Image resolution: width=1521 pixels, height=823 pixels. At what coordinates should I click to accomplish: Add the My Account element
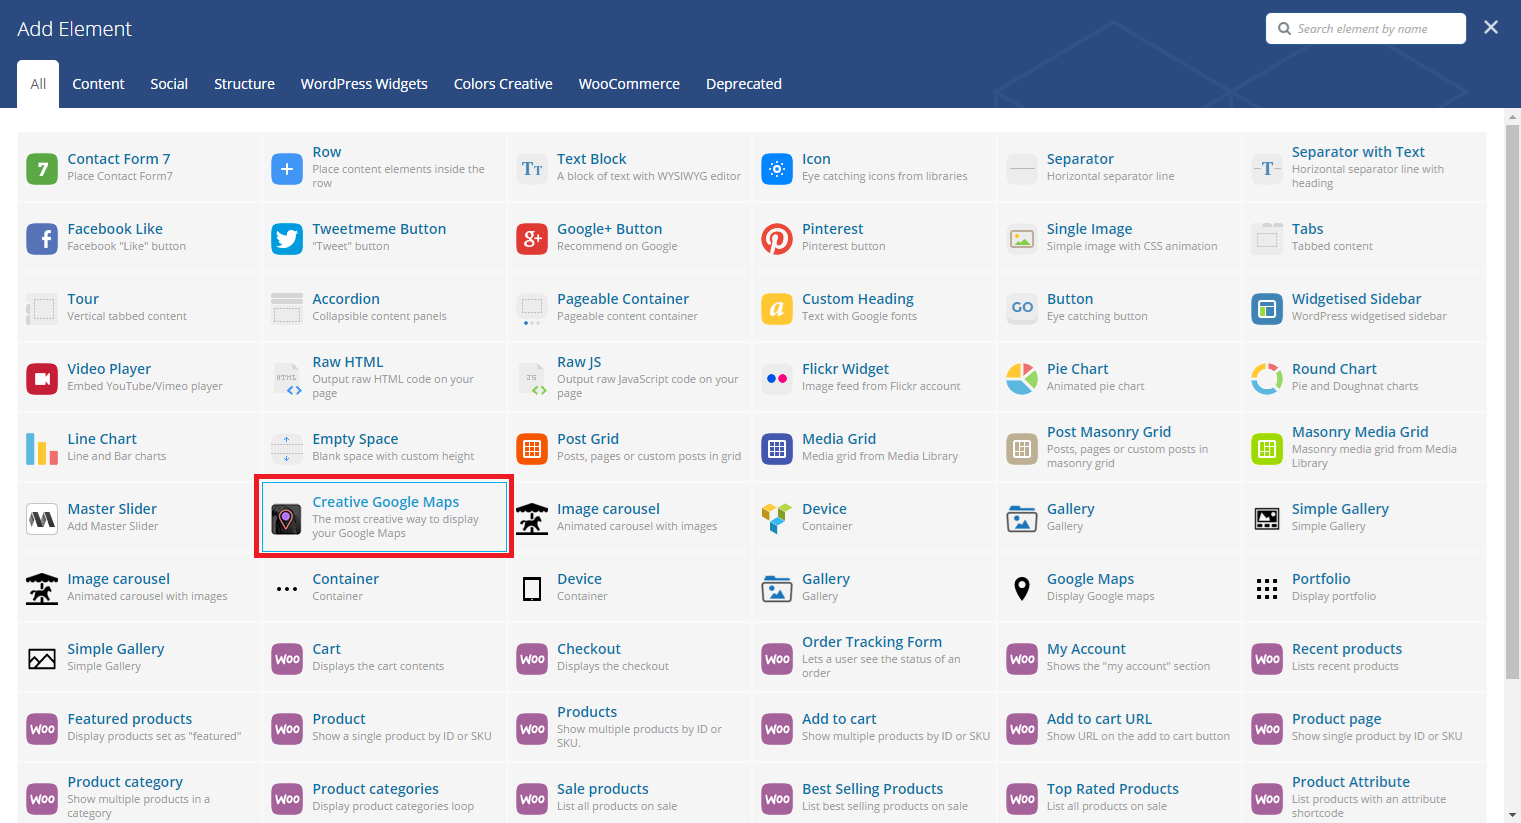1119,658
